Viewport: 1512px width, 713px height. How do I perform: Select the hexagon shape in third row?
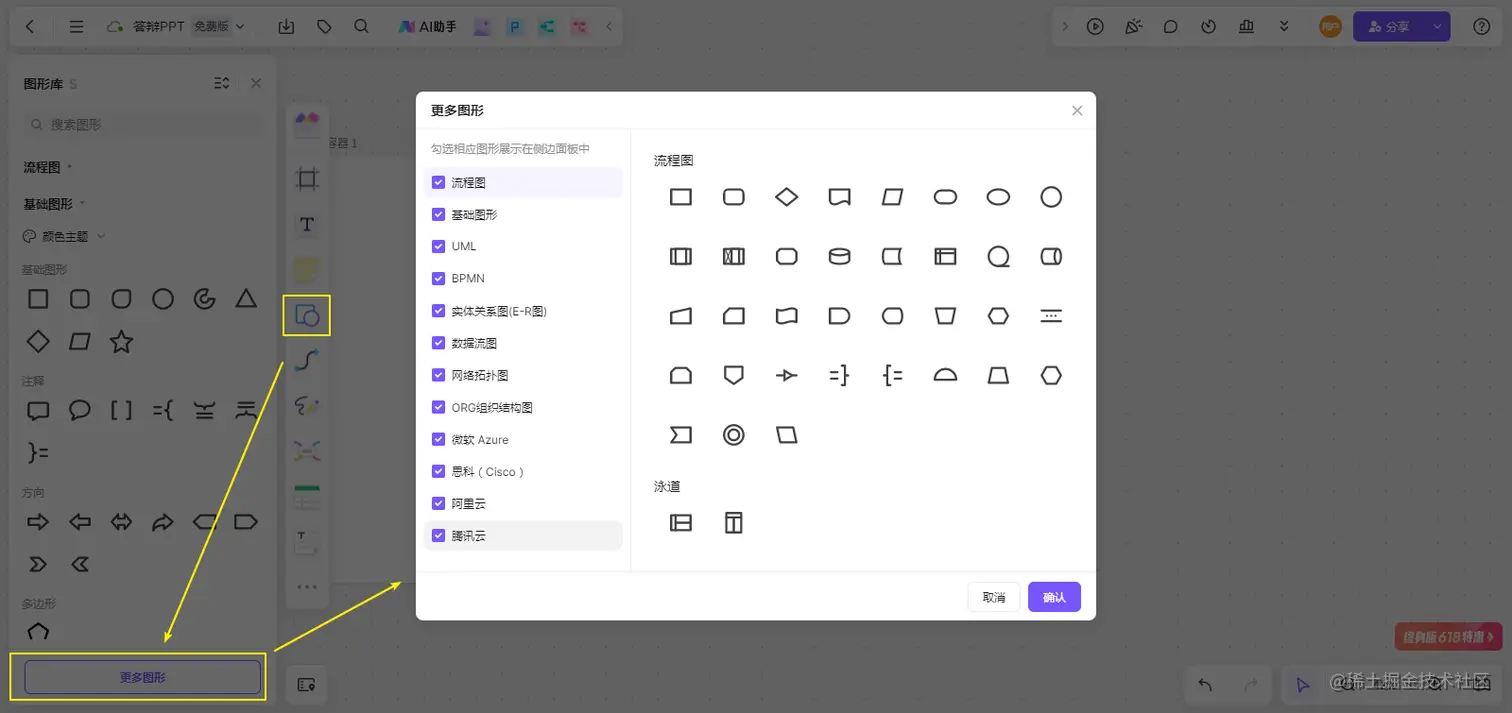pos(998,316)
